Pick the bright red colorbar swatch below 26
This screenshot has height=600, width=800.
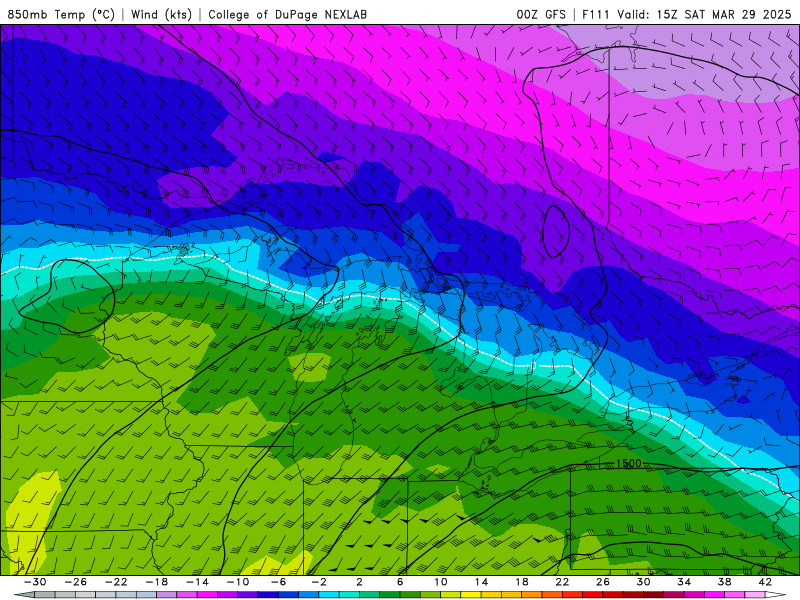593,595
